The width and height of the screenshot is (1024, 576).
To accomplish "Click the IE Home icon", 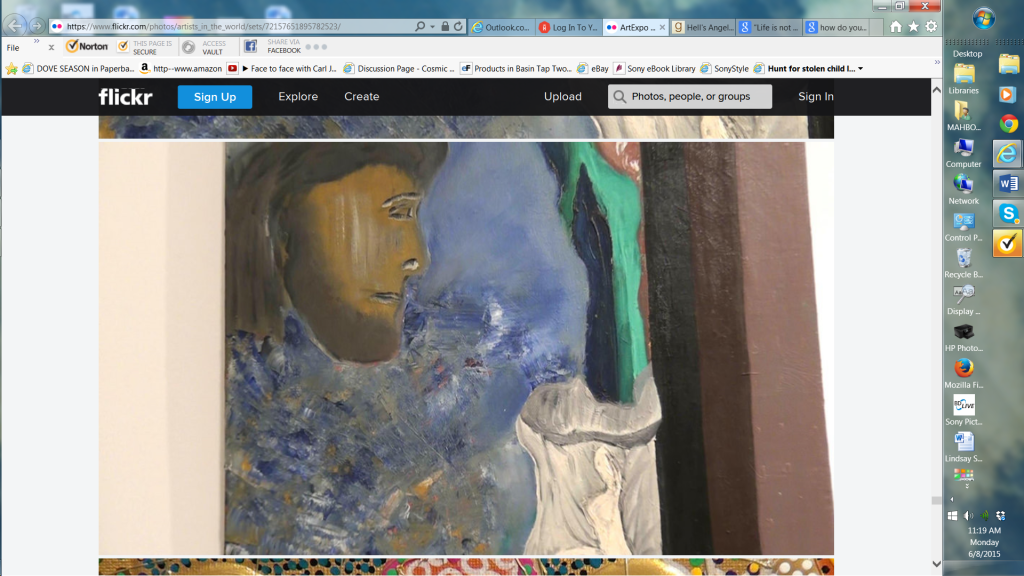I will (x=896, y=27).
